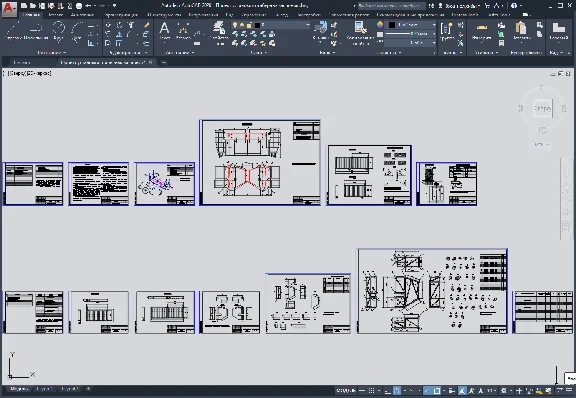Image resolution: width=576 pixels, height=398 pixels.
Task: Click the Paste clipboard icon
Action: click(x=521, y=30)
